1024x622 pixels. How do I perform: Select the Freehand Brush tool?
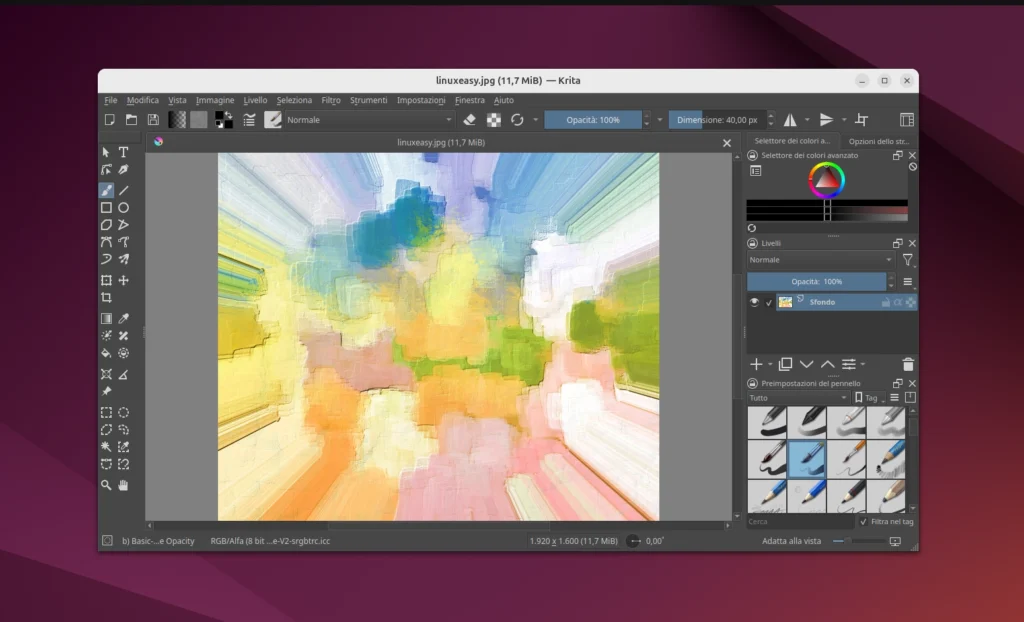click(x=106, y=188)
